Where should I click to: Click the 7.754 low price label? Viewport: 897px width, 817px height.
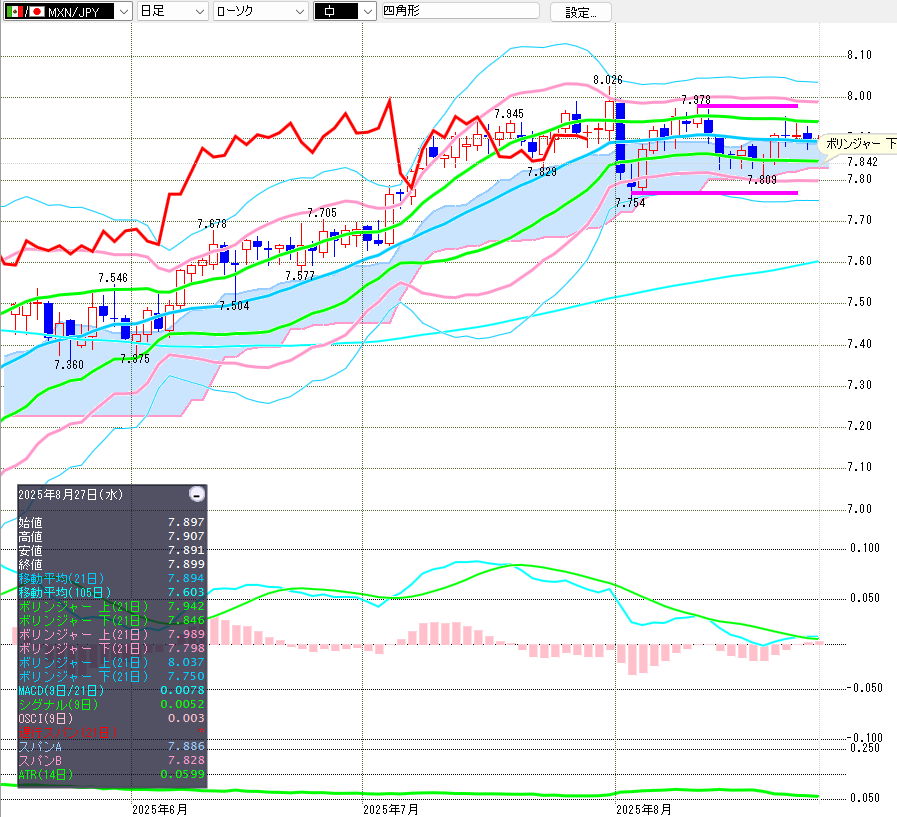[x=630, y=203]
